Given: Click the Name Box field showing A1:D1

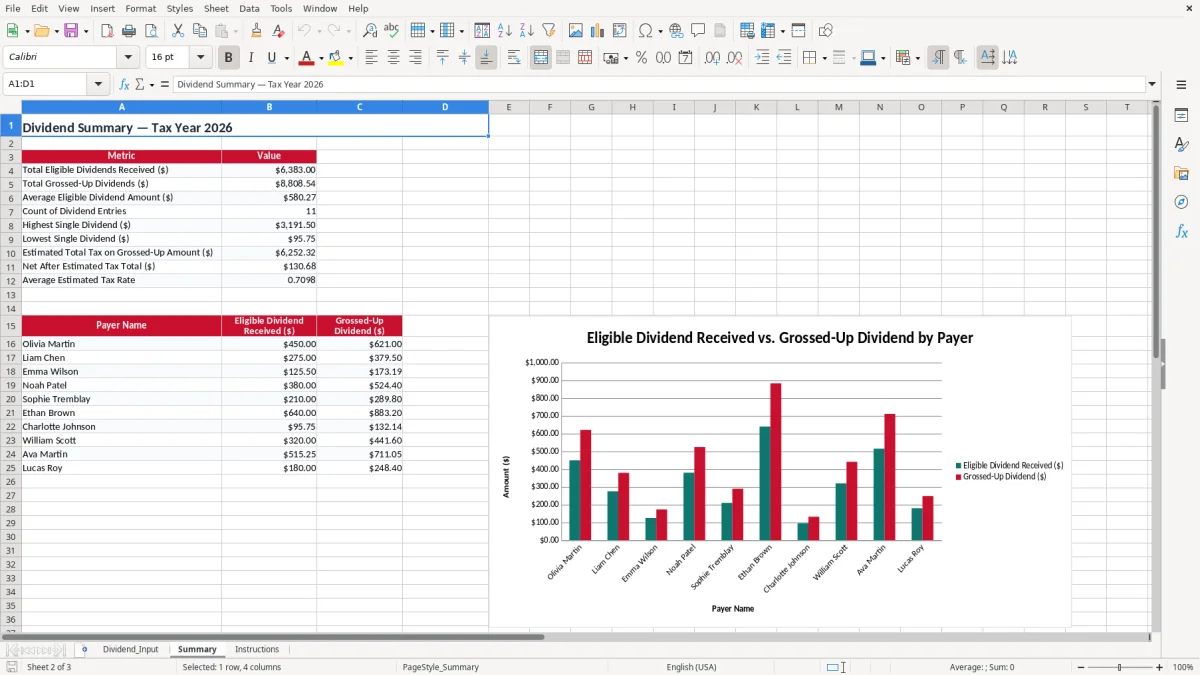Looking at the screenshot, I should tap(46, 85).
